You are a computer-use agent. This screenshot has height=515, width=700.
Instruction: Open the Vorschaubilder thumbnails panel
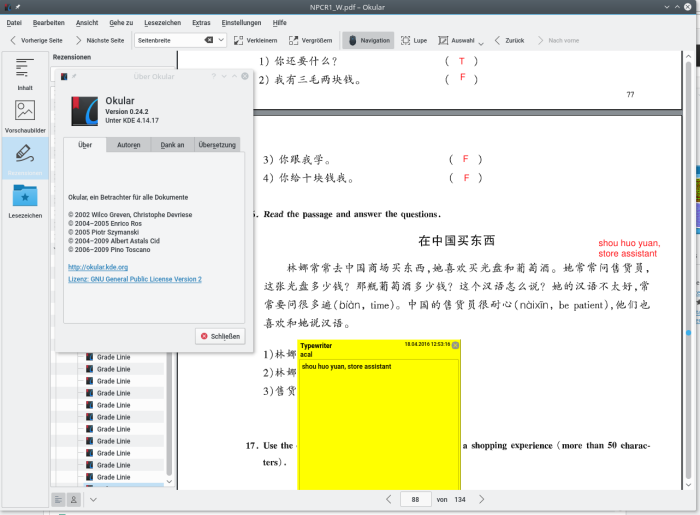(25, 116)
